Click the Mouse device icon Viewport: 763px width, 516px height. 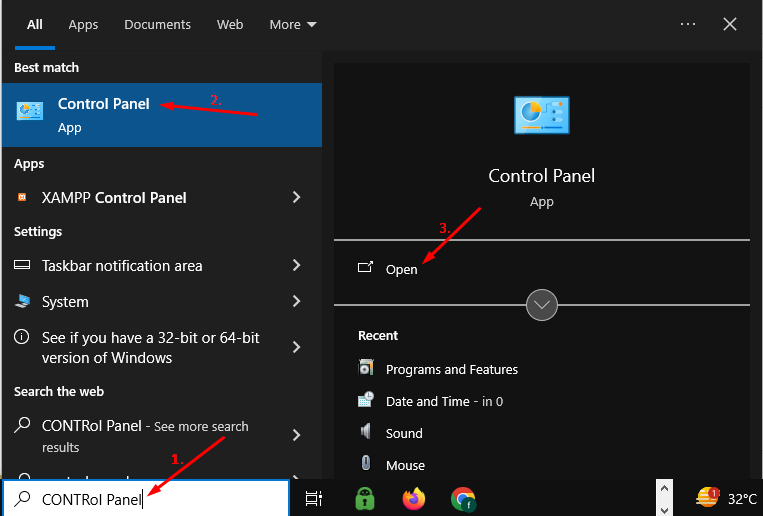(x=366, y=463)
